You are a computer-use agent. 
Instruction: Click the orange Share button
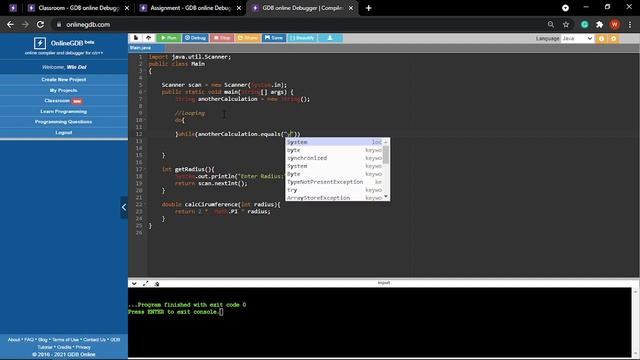[248, 38]
